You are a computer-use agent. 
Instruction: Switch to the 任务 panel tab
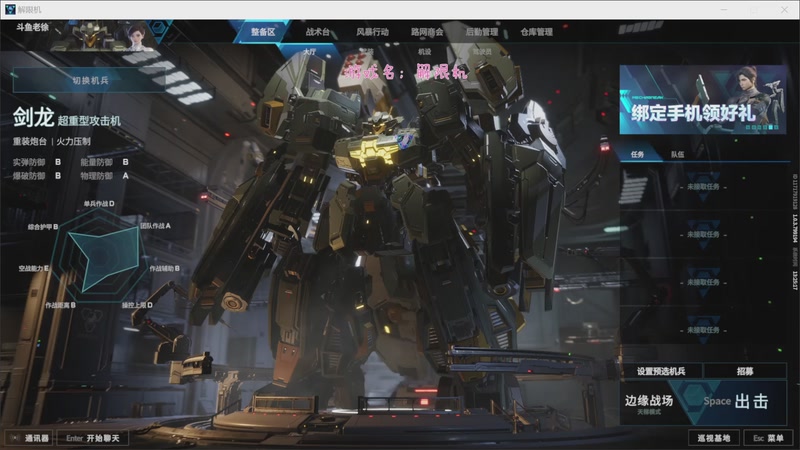click(637, 154)
